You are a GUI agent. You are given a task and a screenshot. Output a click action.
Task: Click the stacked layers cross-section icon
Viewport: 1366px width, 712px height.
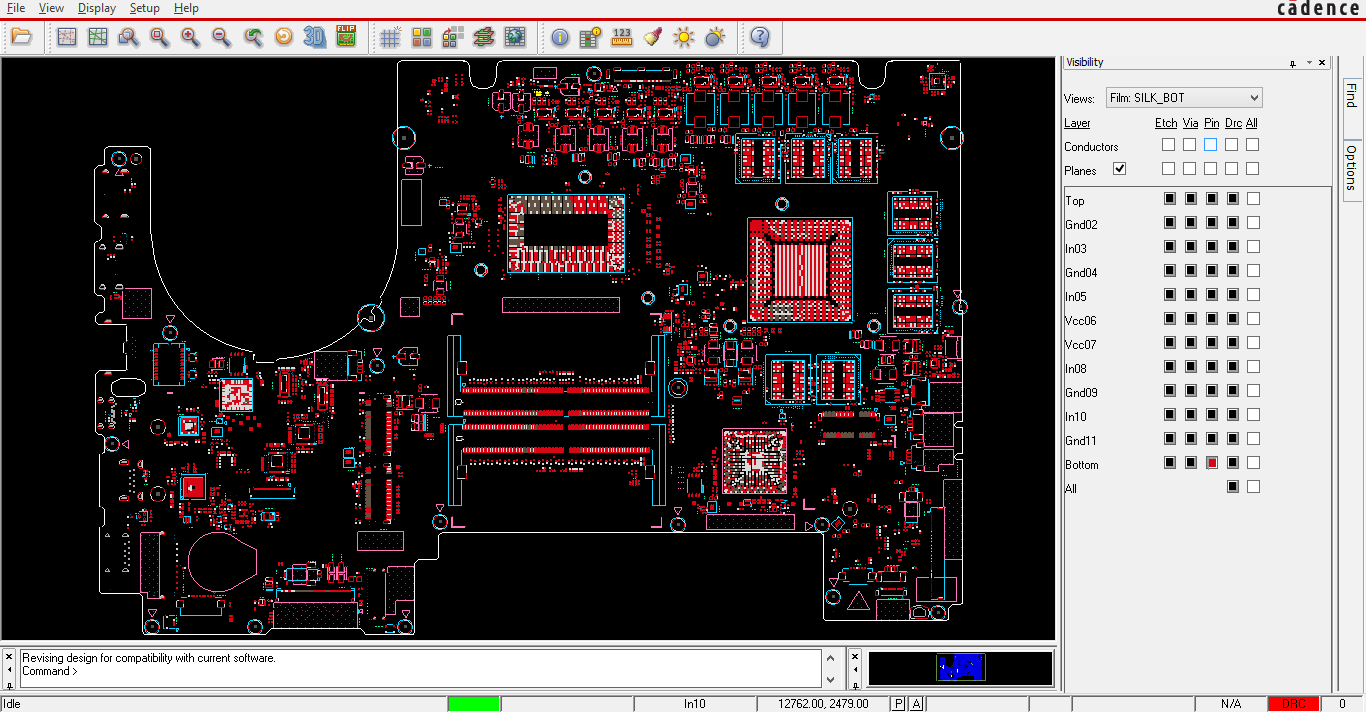(484, 38)
